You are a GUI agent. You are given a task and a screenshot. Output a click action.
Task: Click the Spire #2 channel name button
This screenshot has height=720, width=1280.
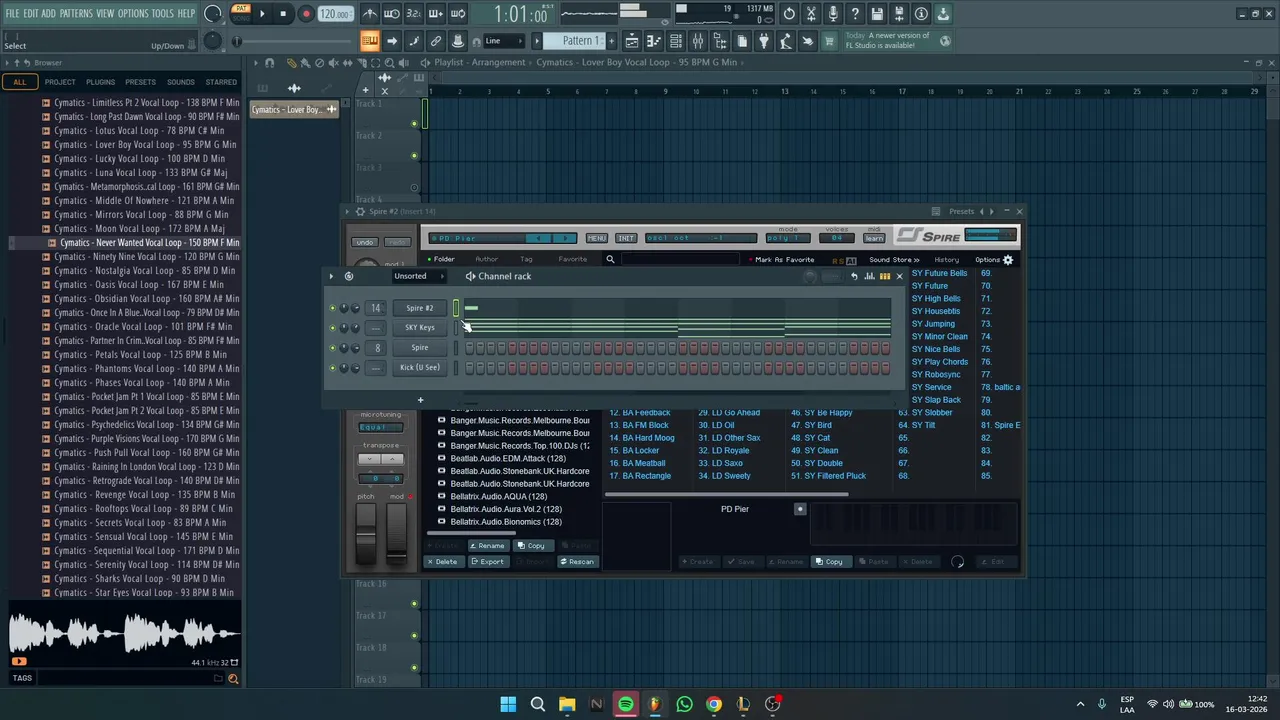(x=420, y=308)
